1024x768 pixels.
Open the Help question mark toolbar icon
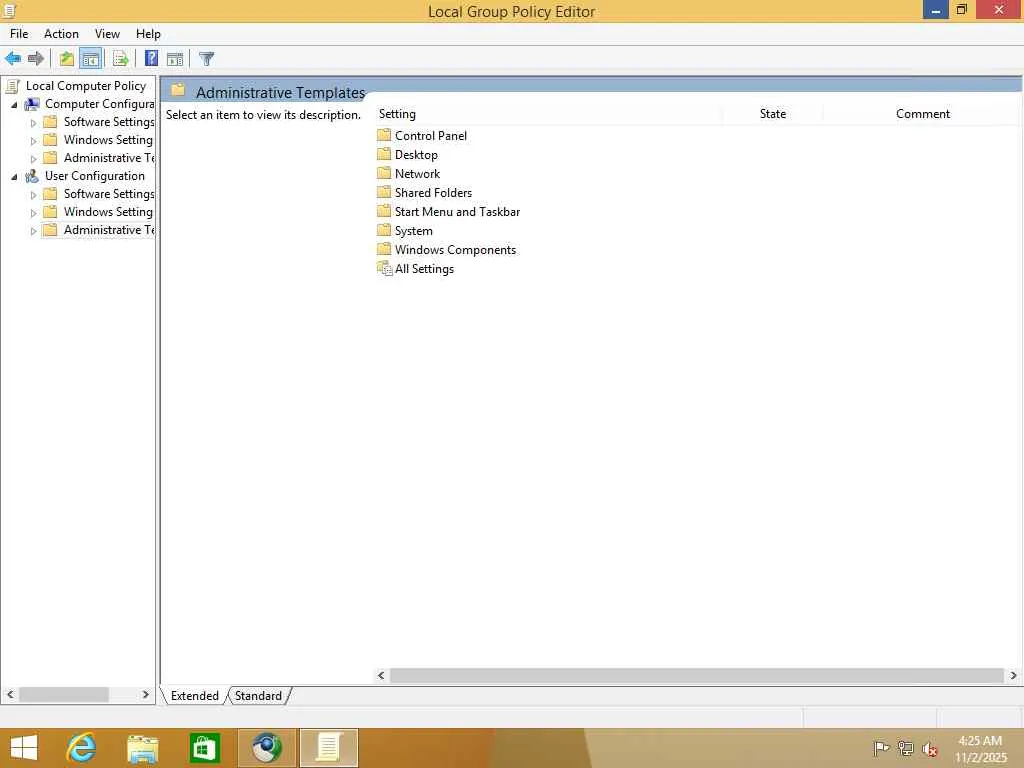[151, 59]
